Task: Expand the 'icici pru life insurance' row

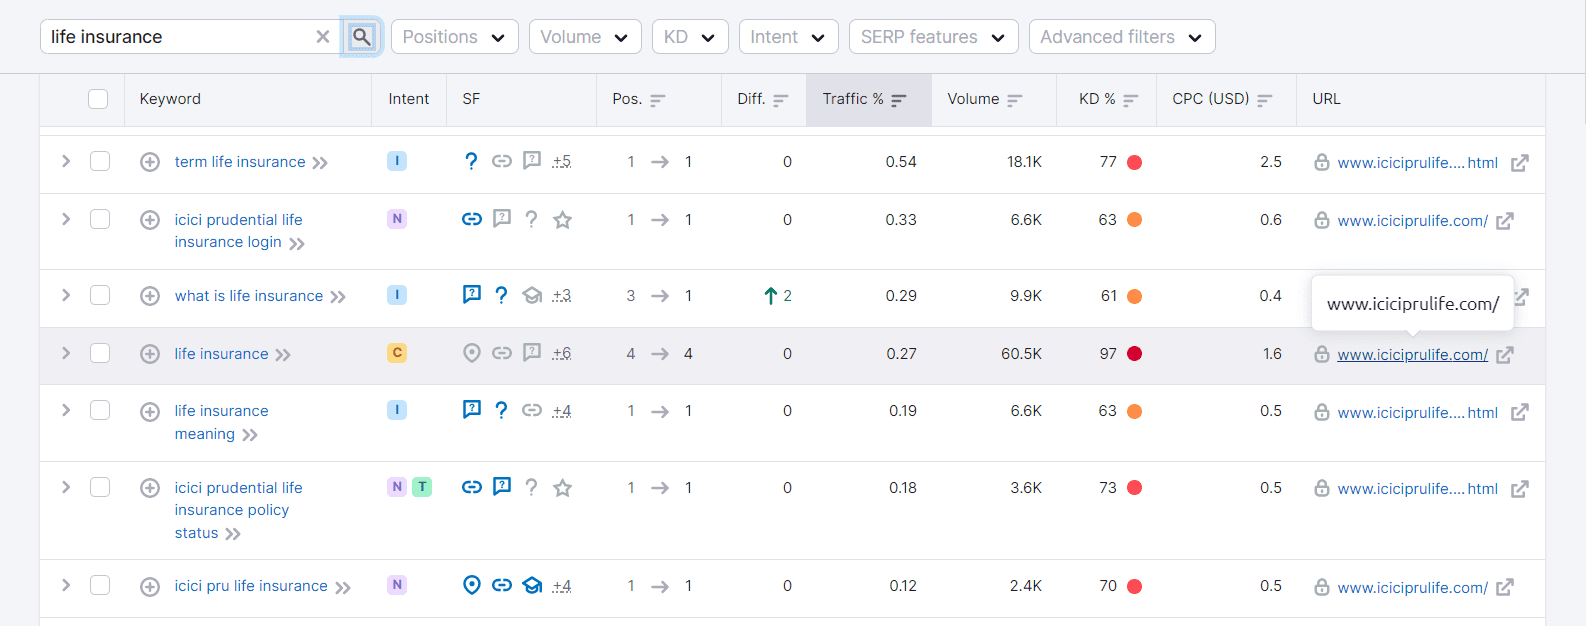Action: (66, 585)
